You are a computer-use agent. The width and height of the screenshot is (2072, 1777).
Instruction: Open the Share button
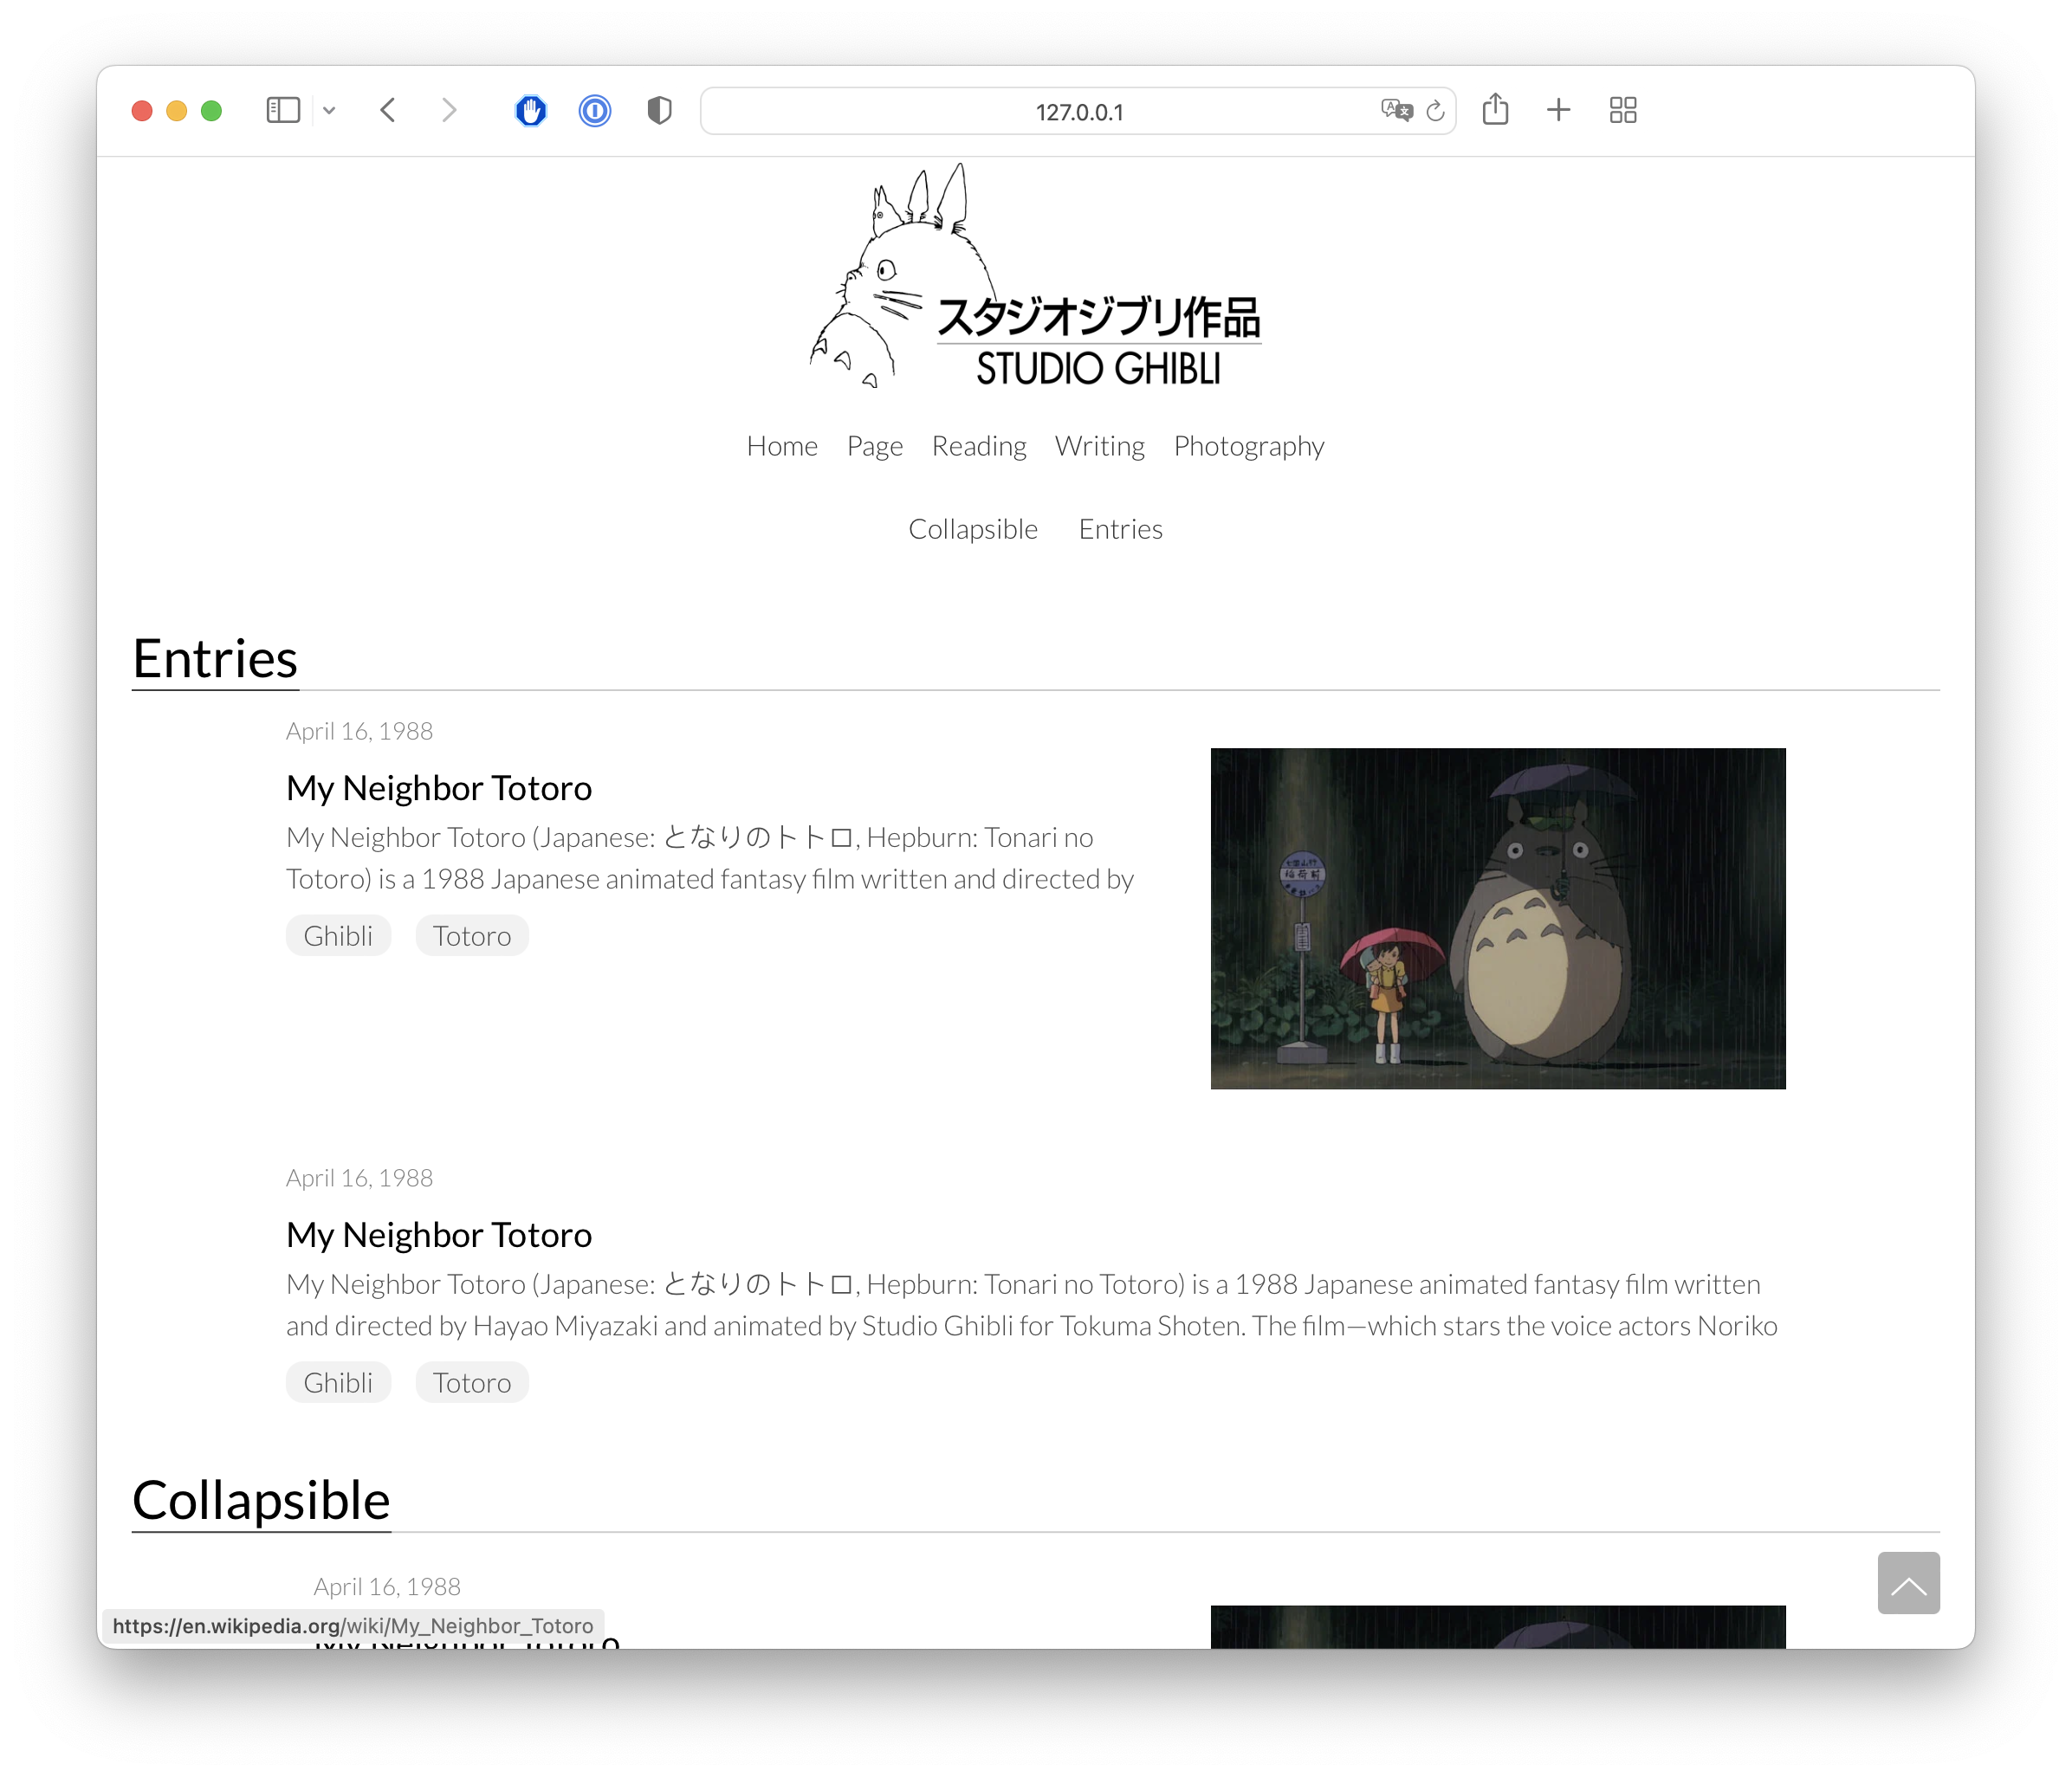click(x=1495, y=109)
